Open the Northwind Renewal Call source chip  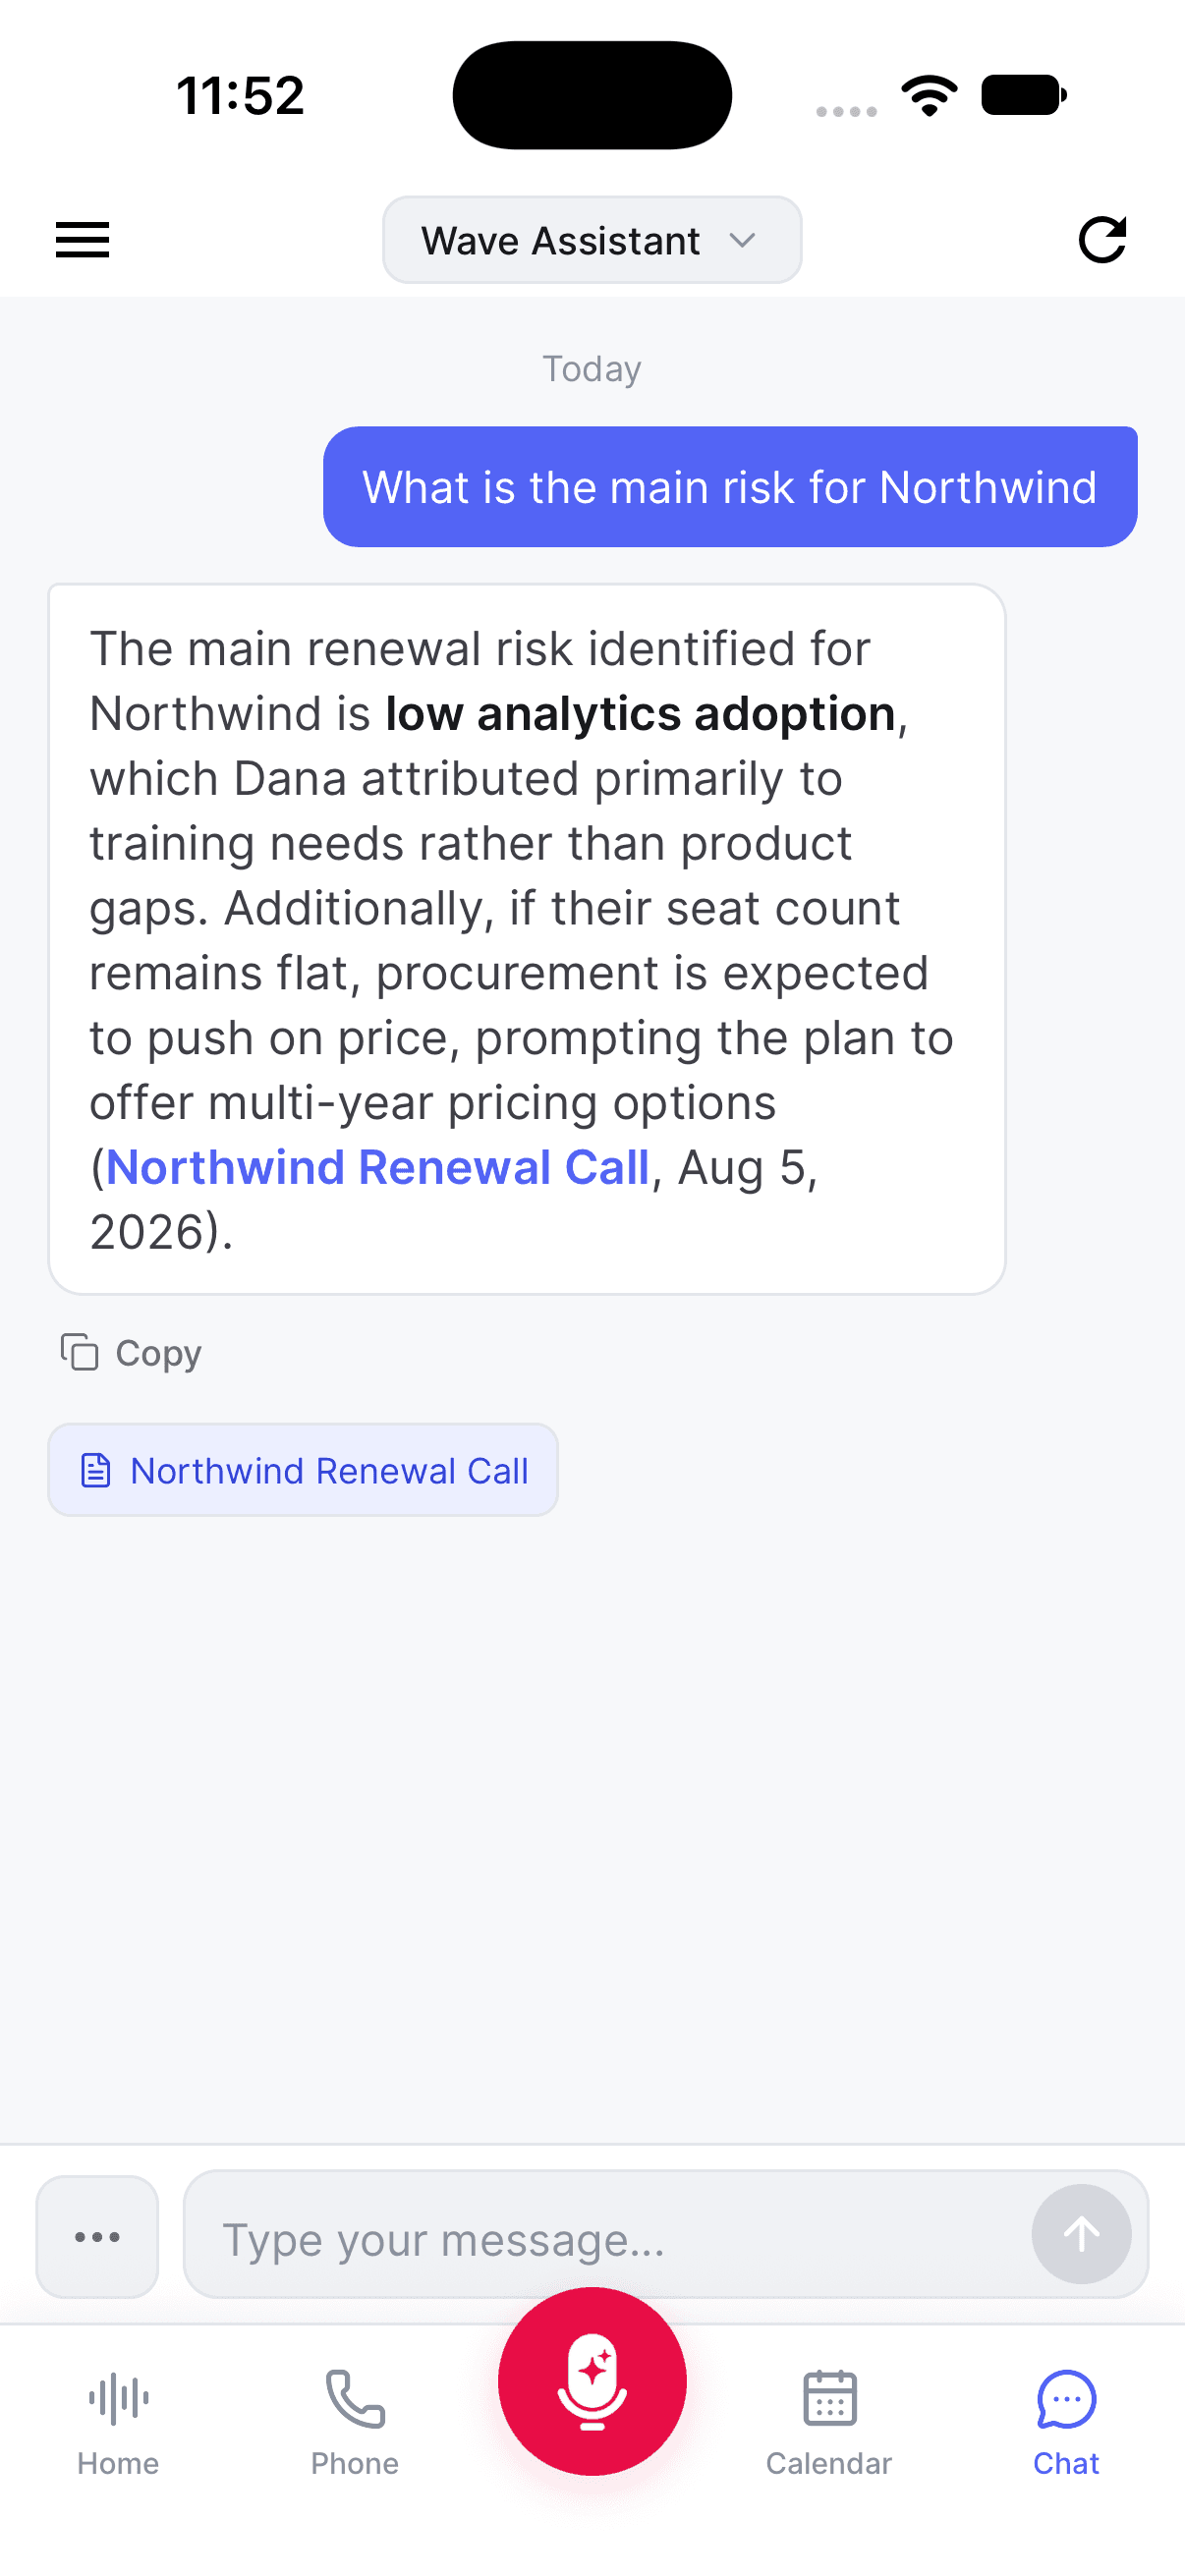(x=303, y=1470)
